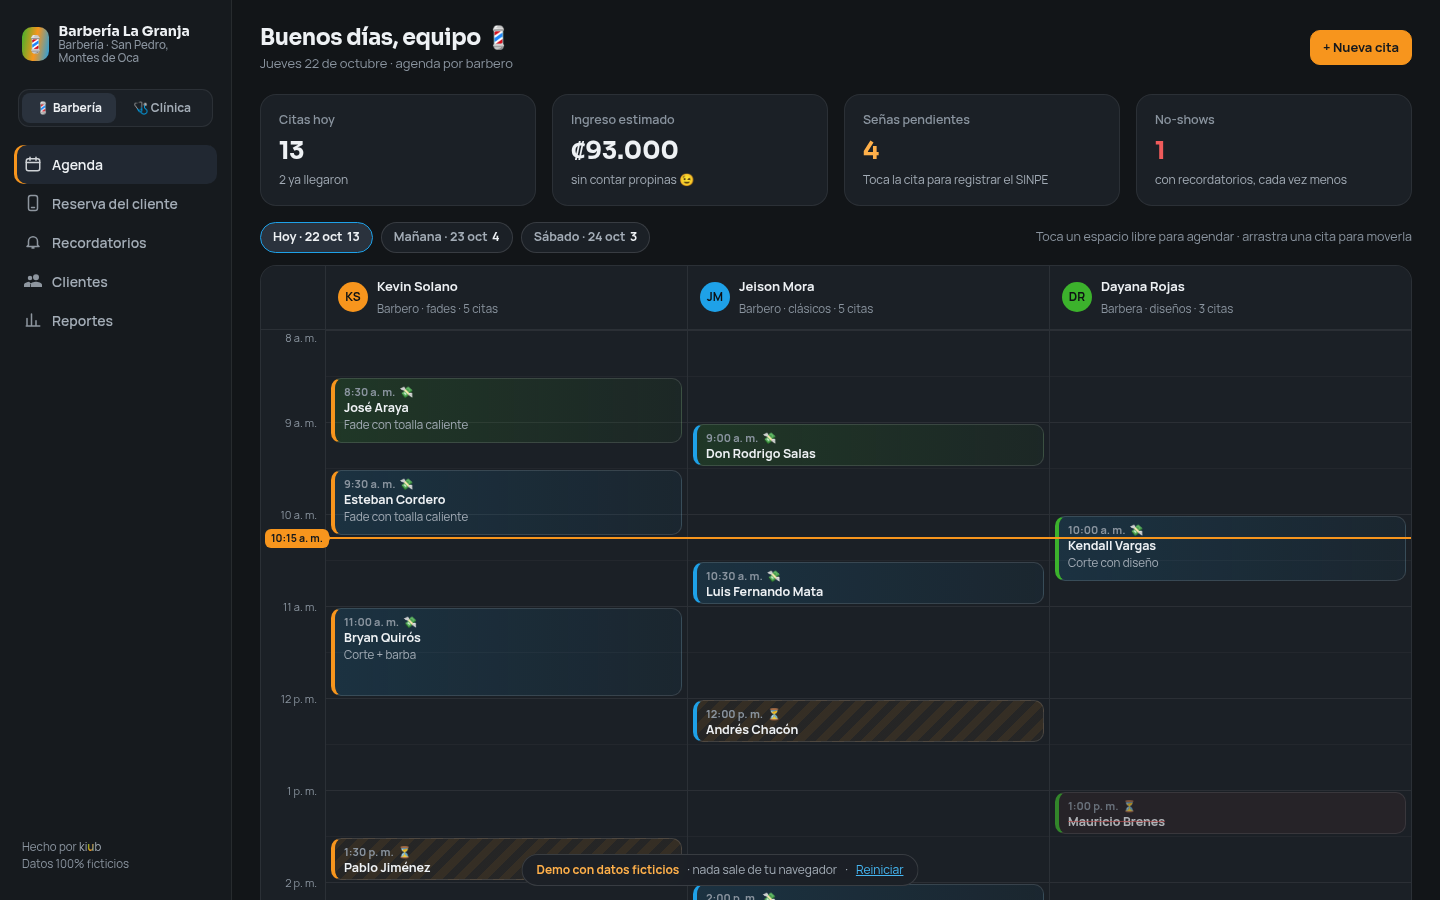Screen dimensions: 1440x900
Task: Click the hourglass icon on Andrés Chacón's appointment
Action: pyautogui.click(x=774, y=714)
